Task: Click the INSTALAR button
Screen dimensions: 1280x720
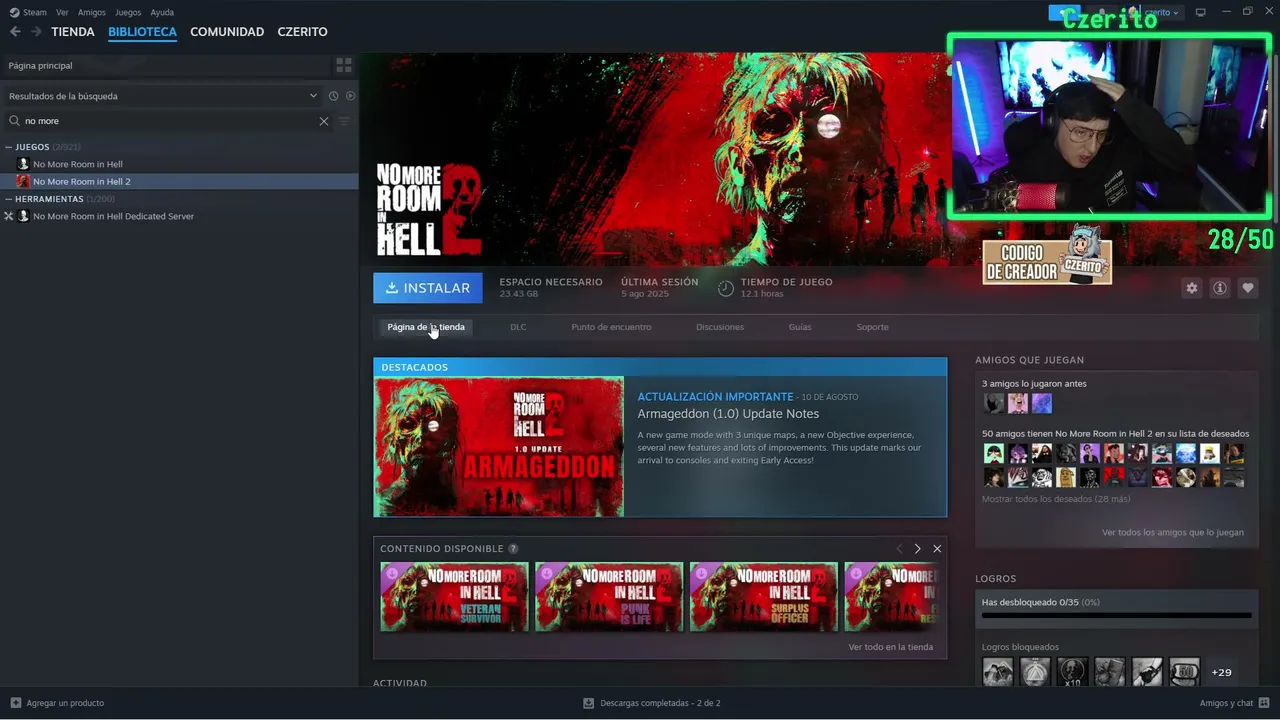Action: point(428,288)
